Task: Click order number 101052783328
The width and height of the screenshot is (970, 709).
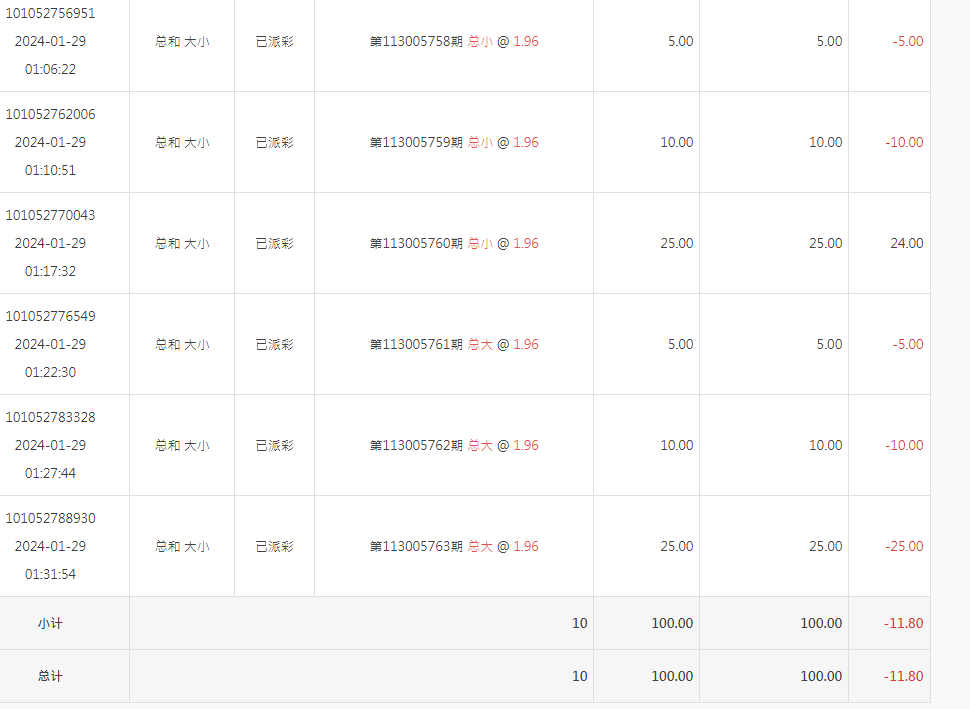Action: pyautogui.click(x=51, y=417)
